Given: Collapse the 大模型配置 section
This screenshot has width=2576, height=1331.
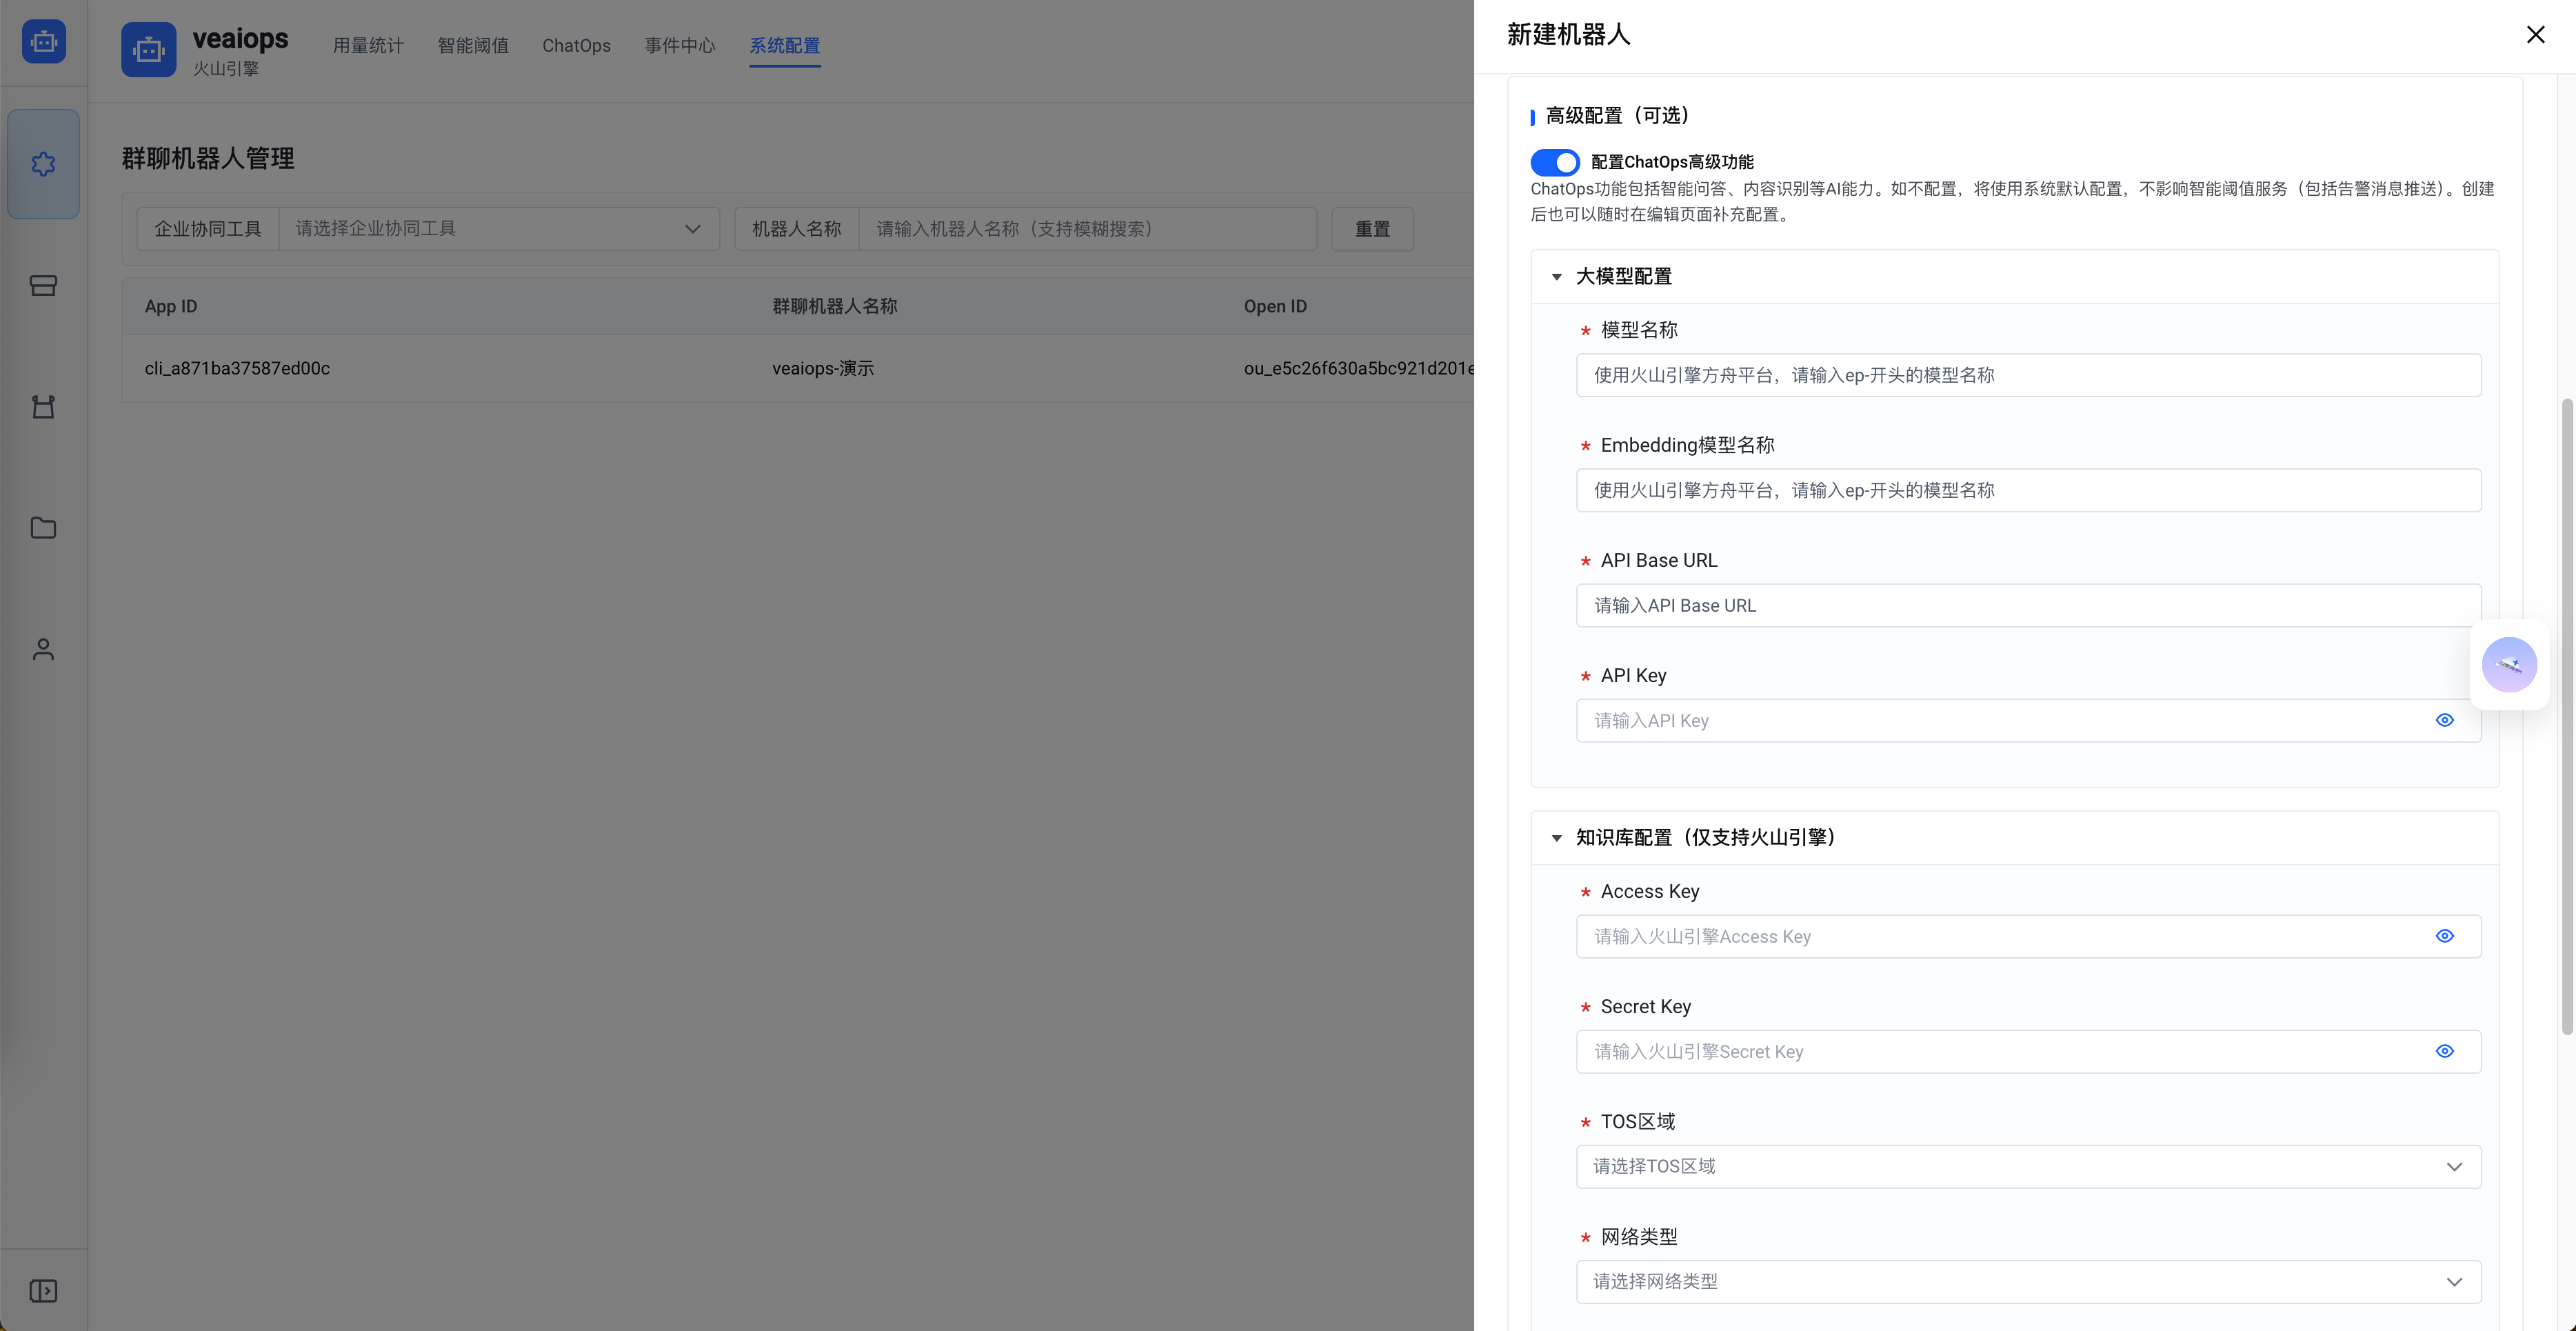Looking at the screenshot, I should tap(1556, 276).
